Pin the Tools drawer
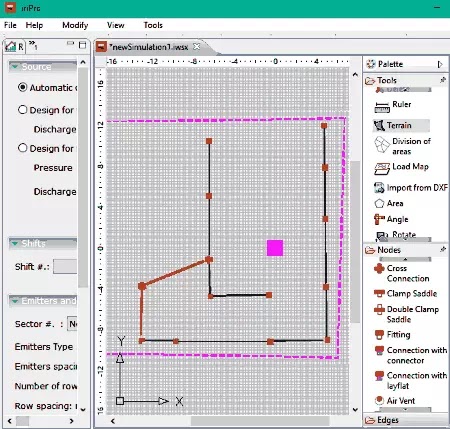 pos(443,80)
